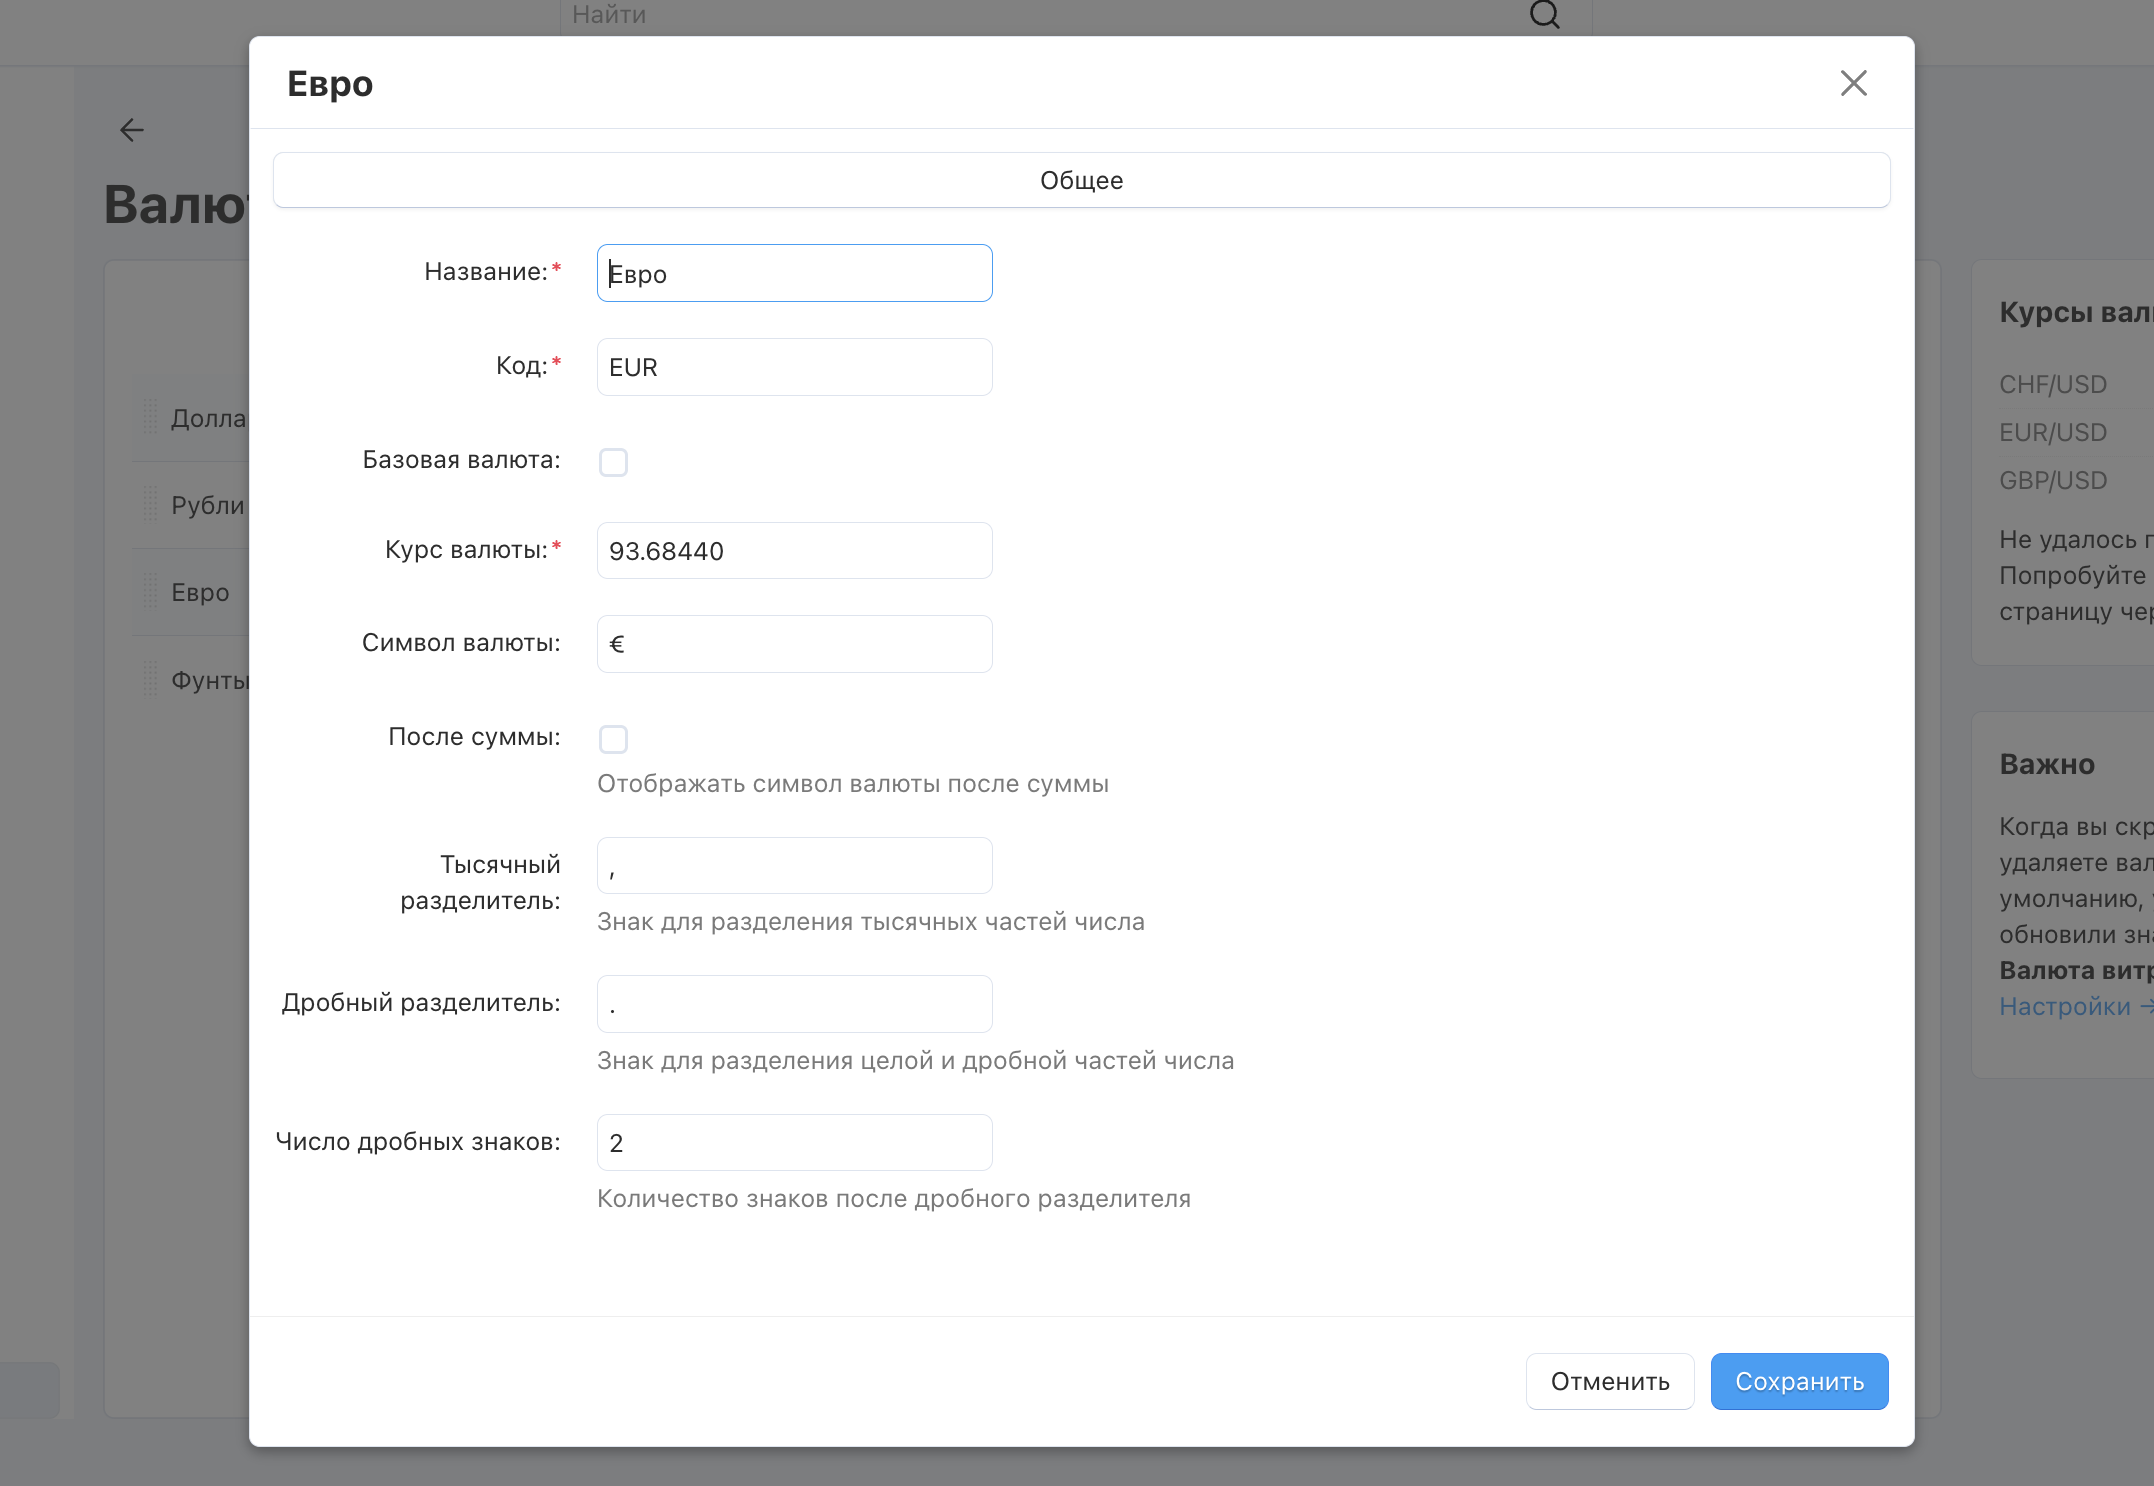Image resolution: width=2154 pixels, height=1486 pixels.
Task: Click the search magnifier icon
Action: click(1544, 14)
